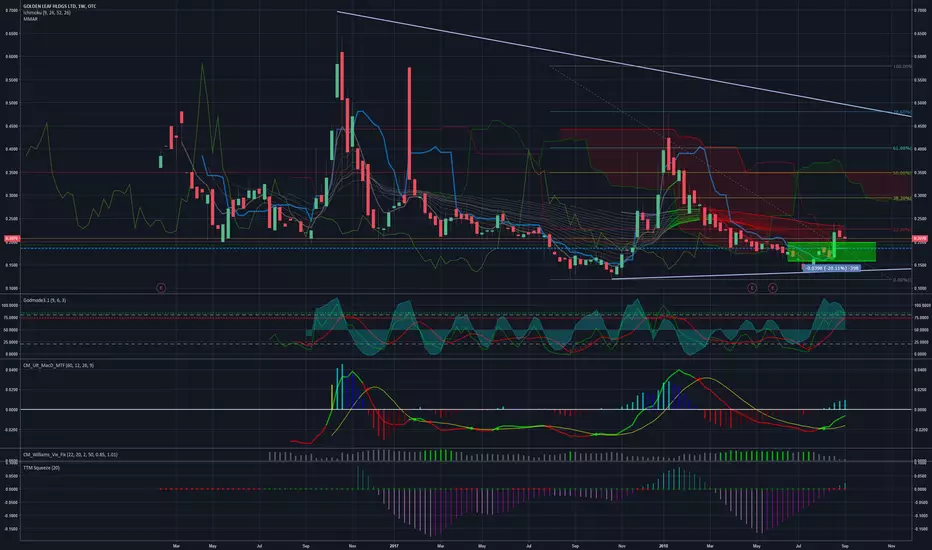Select the 100.00% Fibonacci level label
Image resolution: width=932 pixels, height=550 pixels.
pos(902,67)
